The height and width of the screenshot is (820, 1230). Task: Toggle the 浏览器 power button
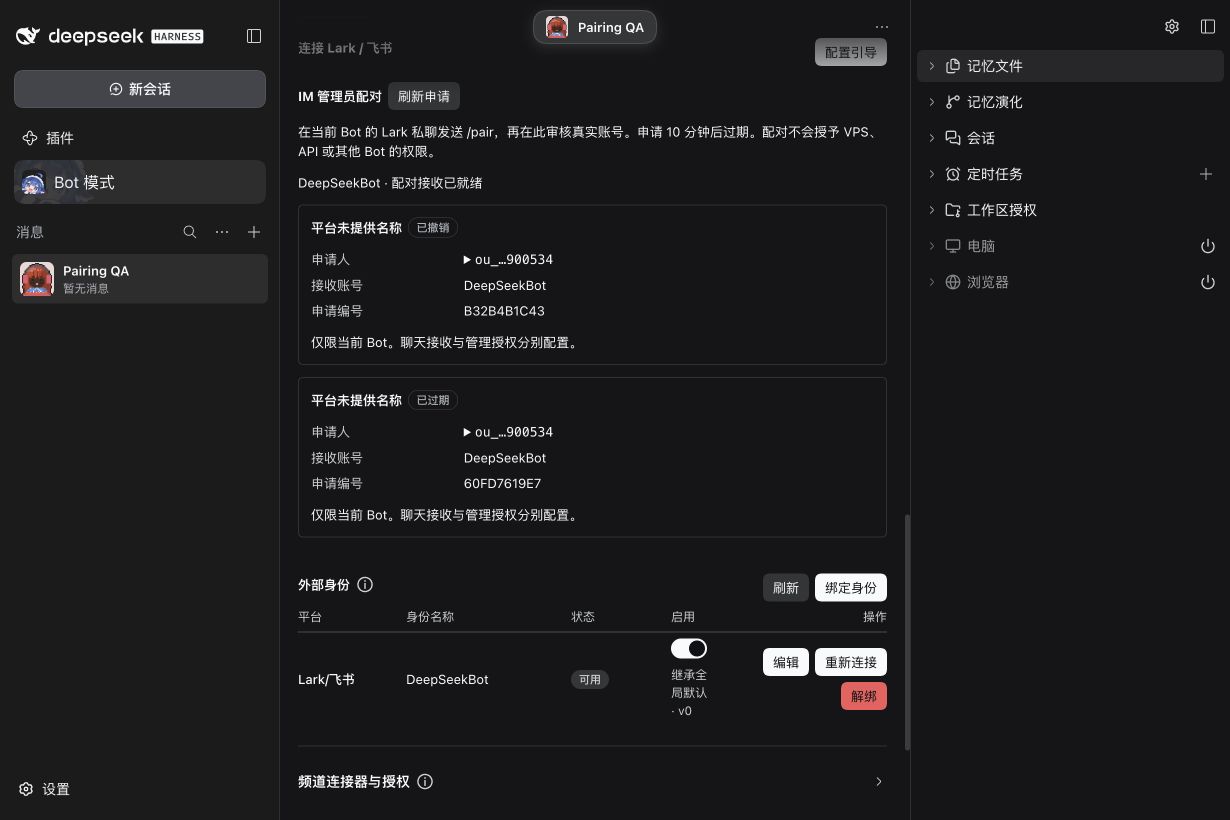coord(1207,282)
